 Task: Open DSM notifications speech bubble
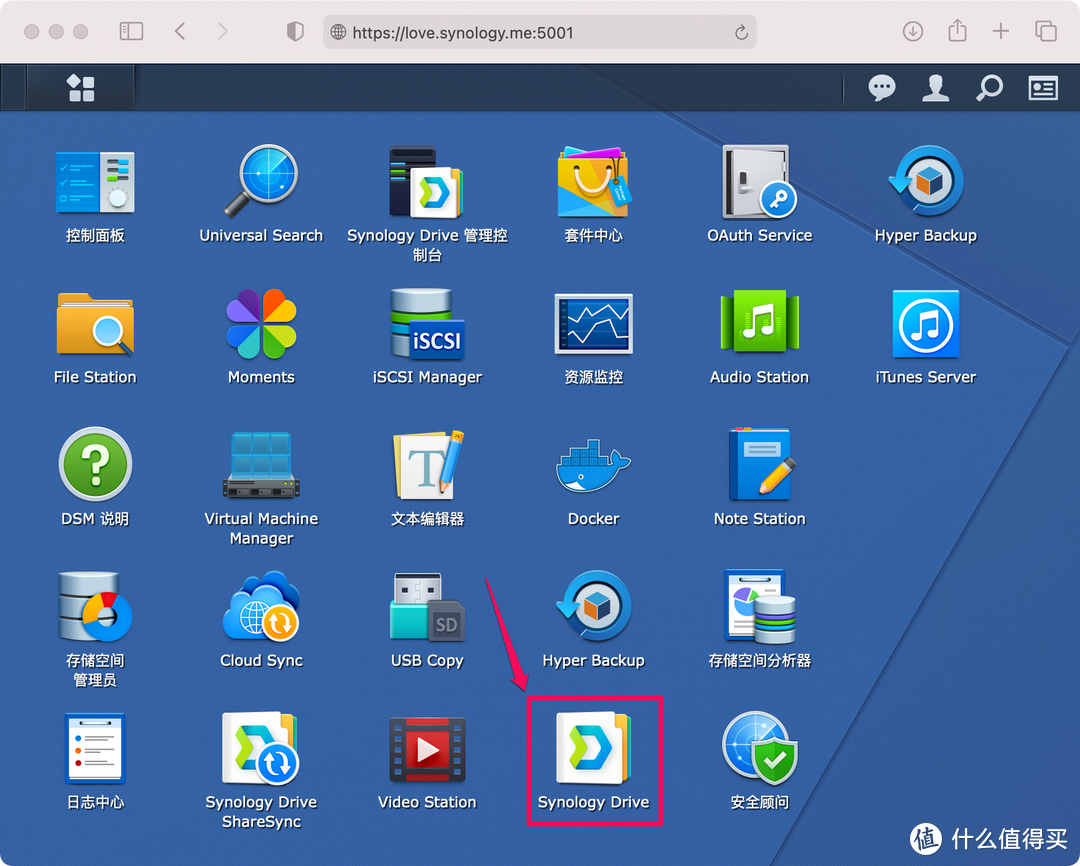coord(882,88)
